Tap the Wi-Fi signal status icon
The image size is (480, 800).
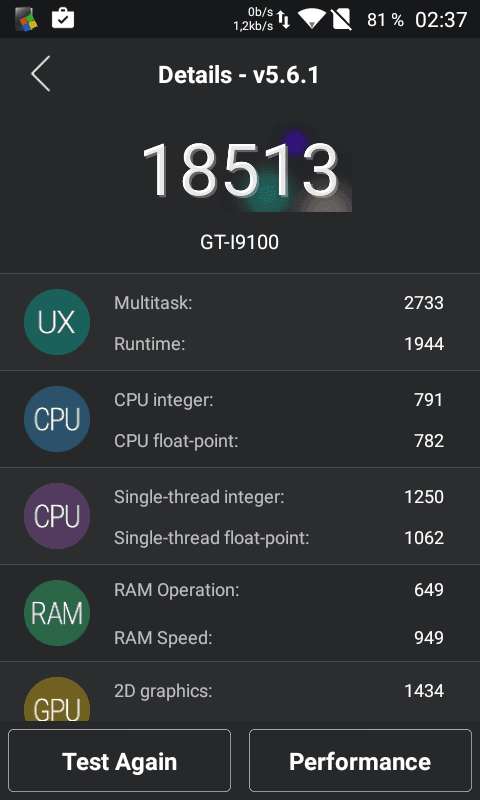click(312, 19)
